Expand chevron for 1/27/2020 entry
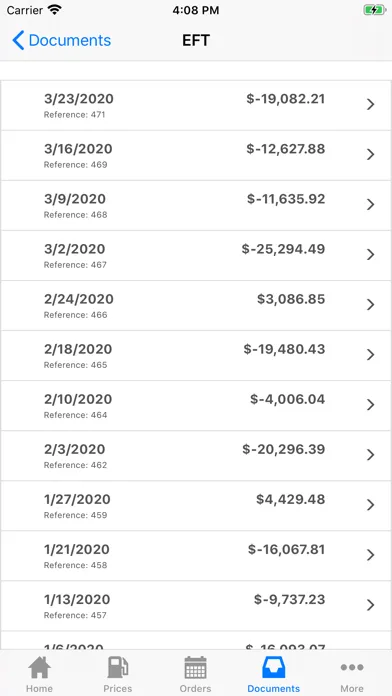This screenshot has height=696, width=392. coord(370,505)
